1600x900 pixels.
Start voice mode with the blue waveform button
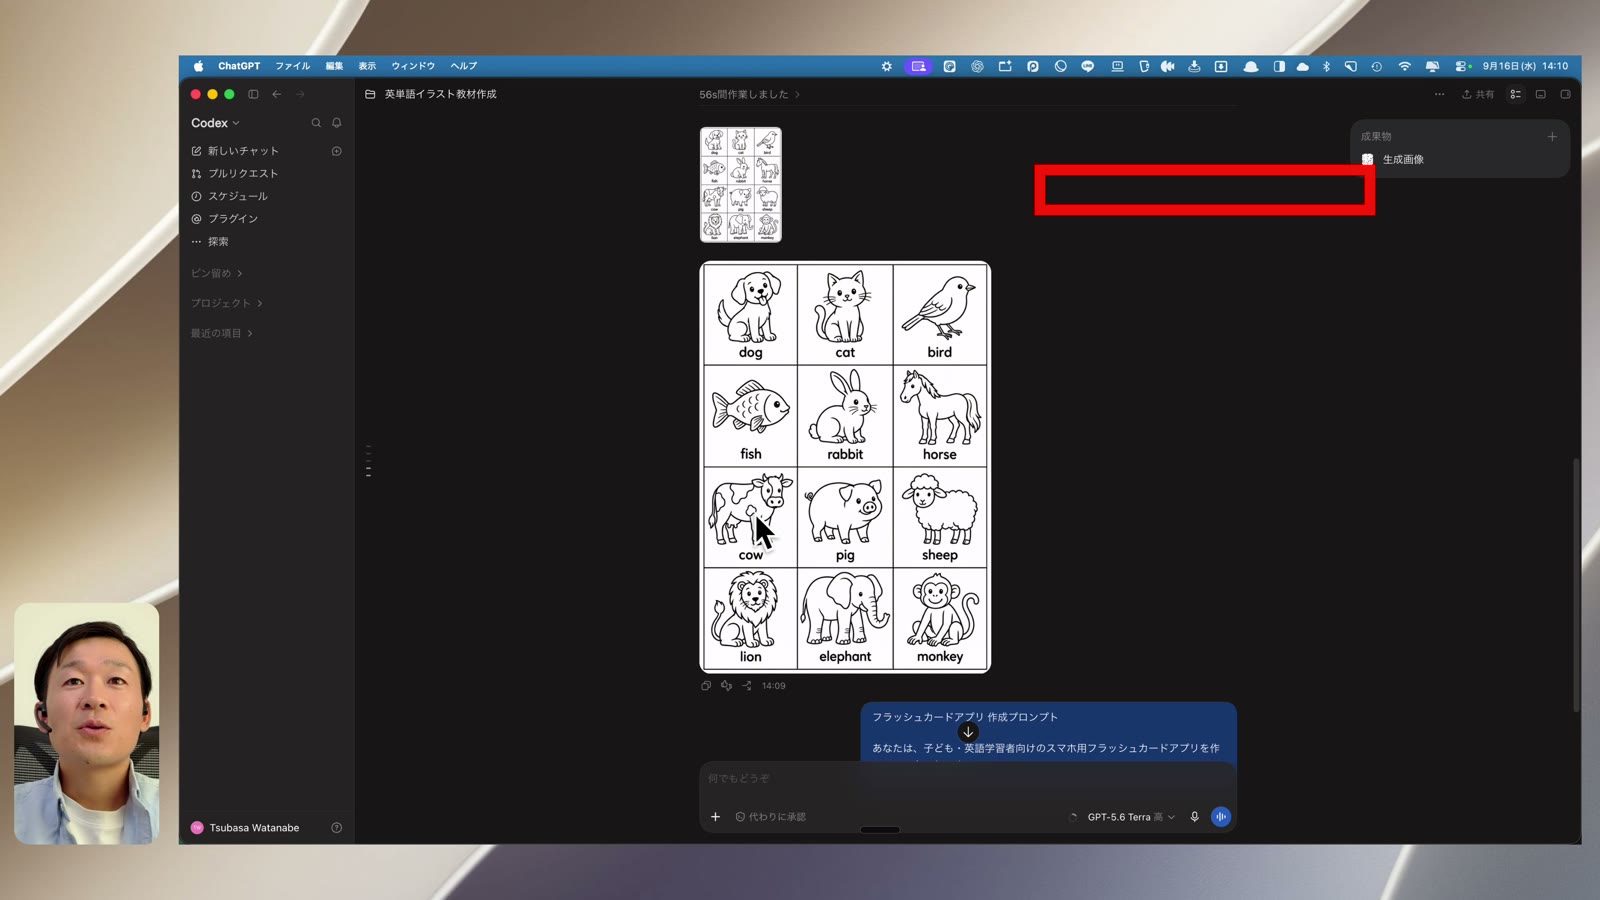[1221, 817]
